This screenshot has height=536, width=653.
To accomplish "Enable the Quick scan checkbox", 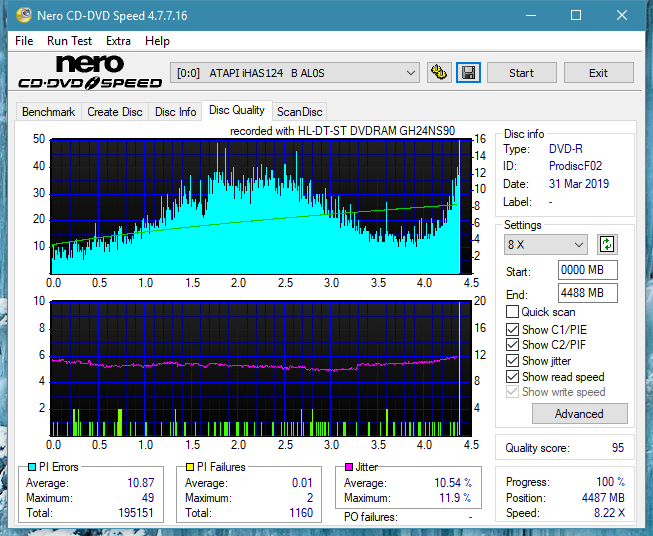I will [512, 312].
